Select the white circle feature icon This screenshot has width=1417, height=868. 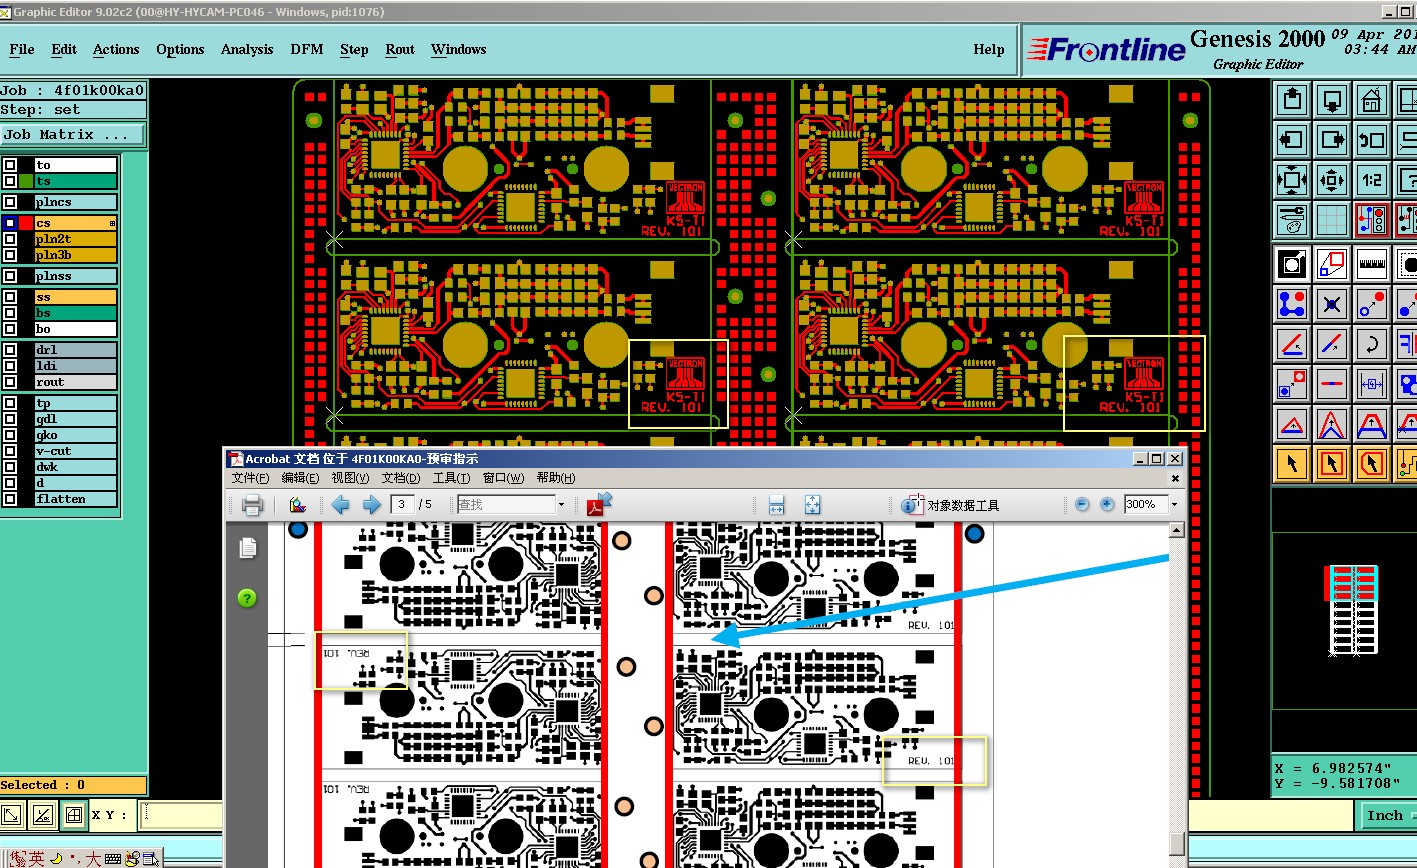coord(1293,264)
